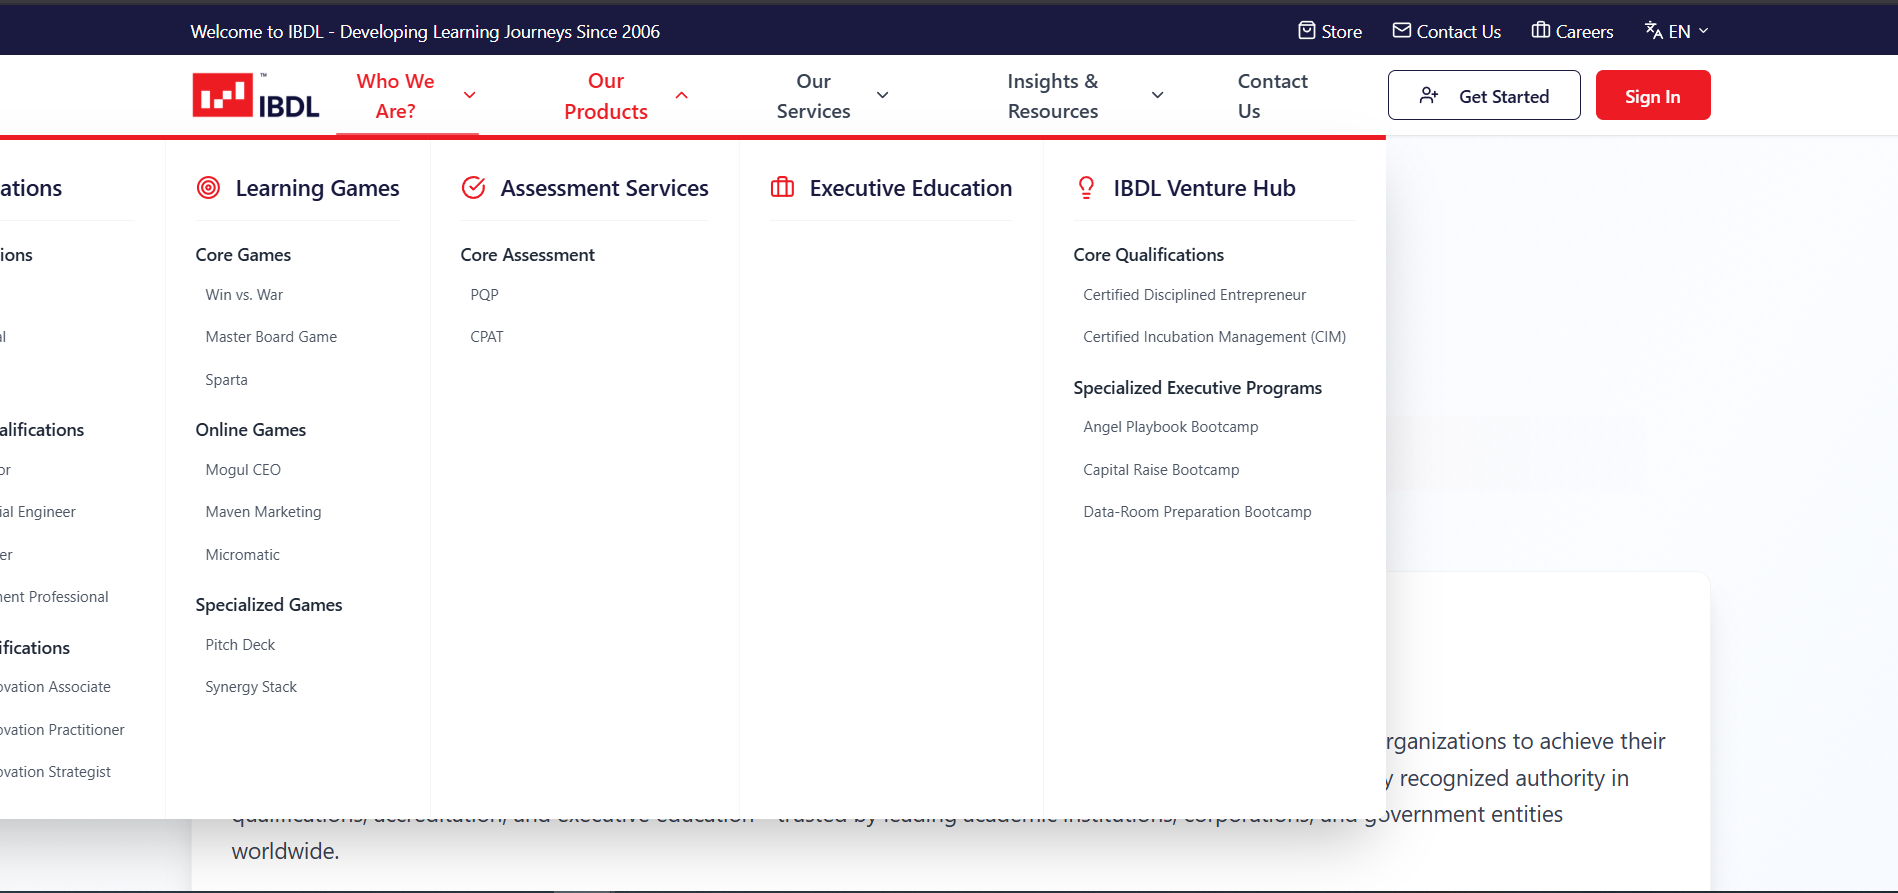Click the Learning Games target icon

[208, 188]
